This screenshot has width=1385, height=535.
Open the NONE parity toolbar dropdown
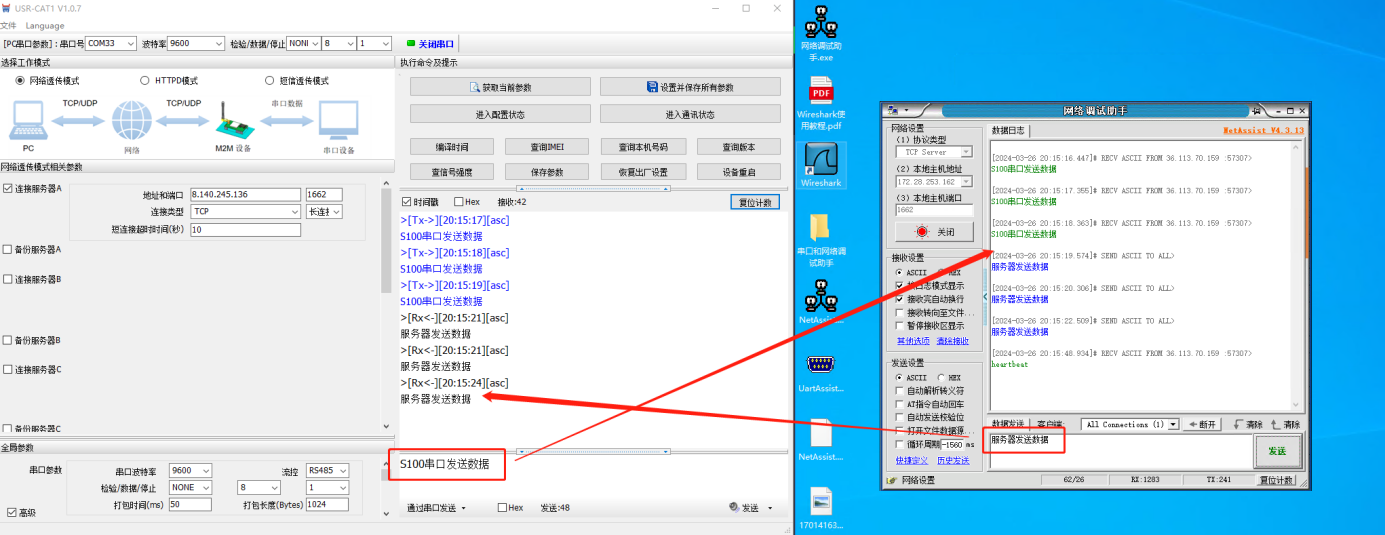point(303,44)
